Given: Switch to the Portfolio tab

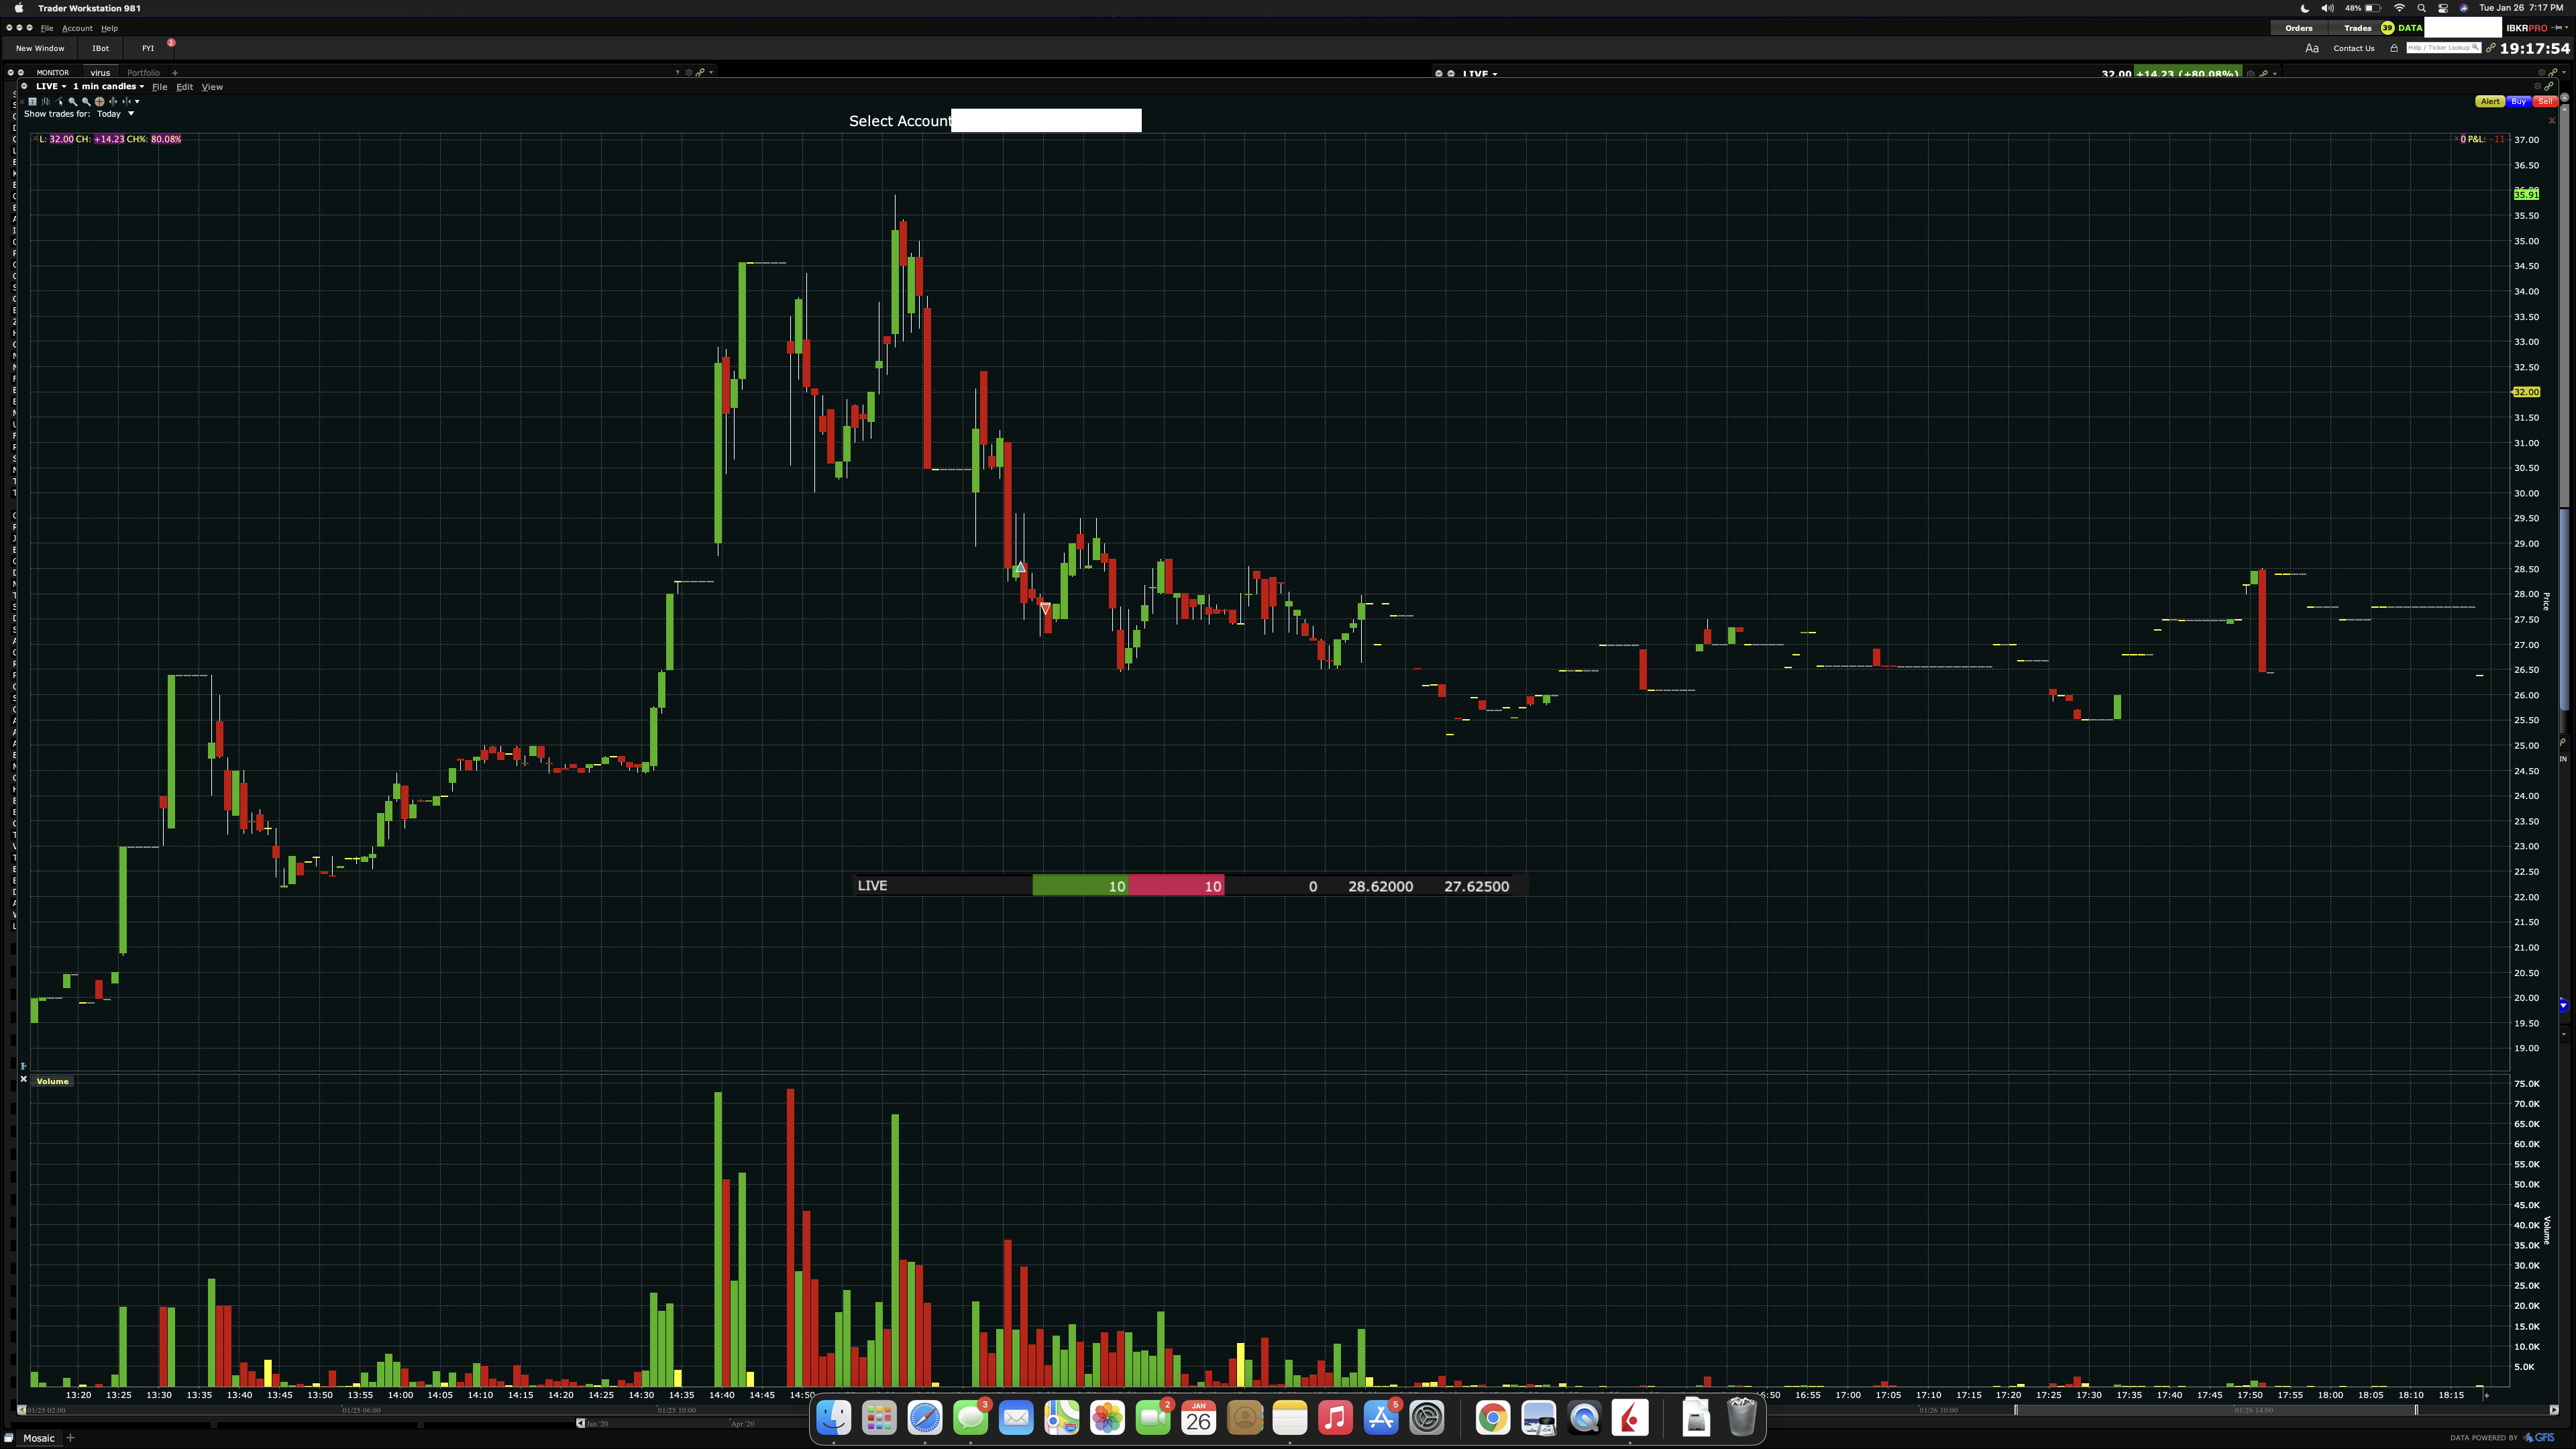Looking at the screenshot, I should [143, 73].
